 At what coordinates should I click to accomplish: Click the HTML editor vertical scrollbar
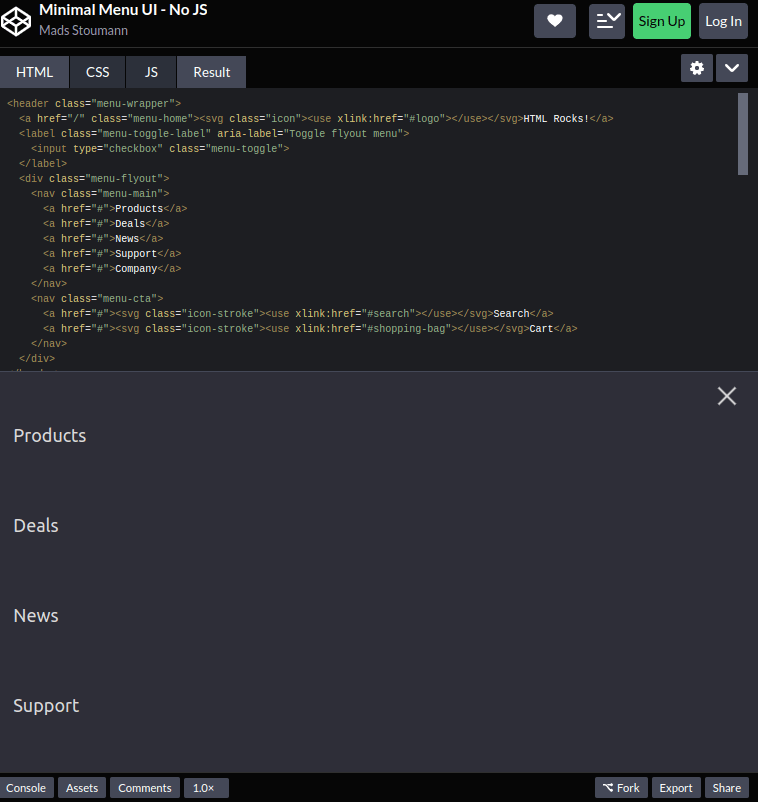743,134
